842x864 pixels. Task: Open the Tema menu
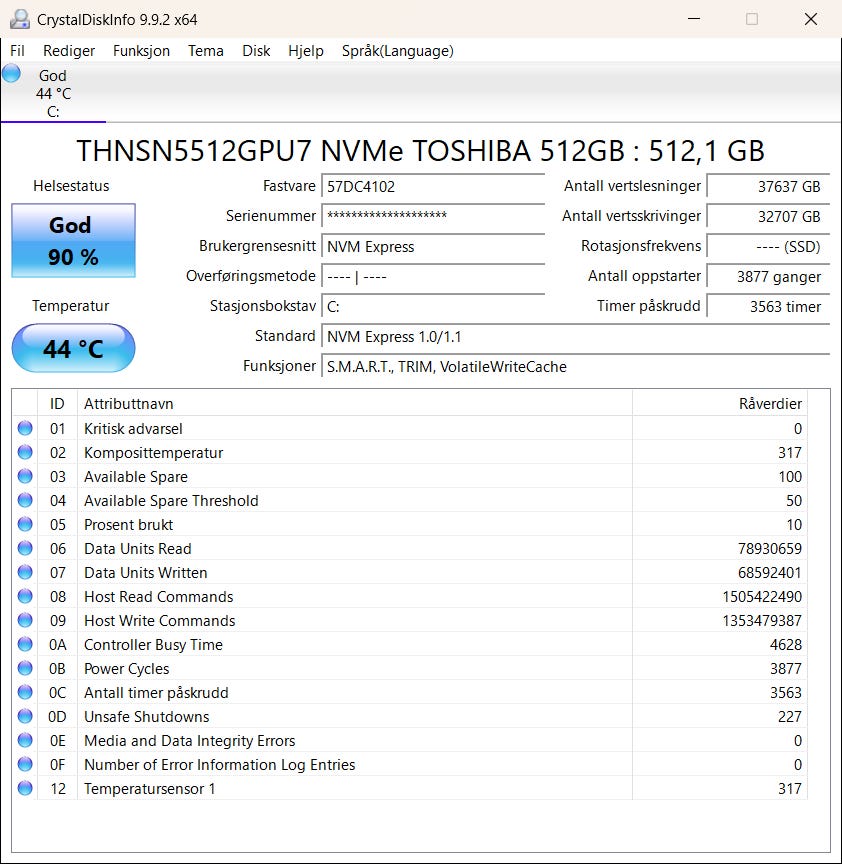tap(206, 51)
